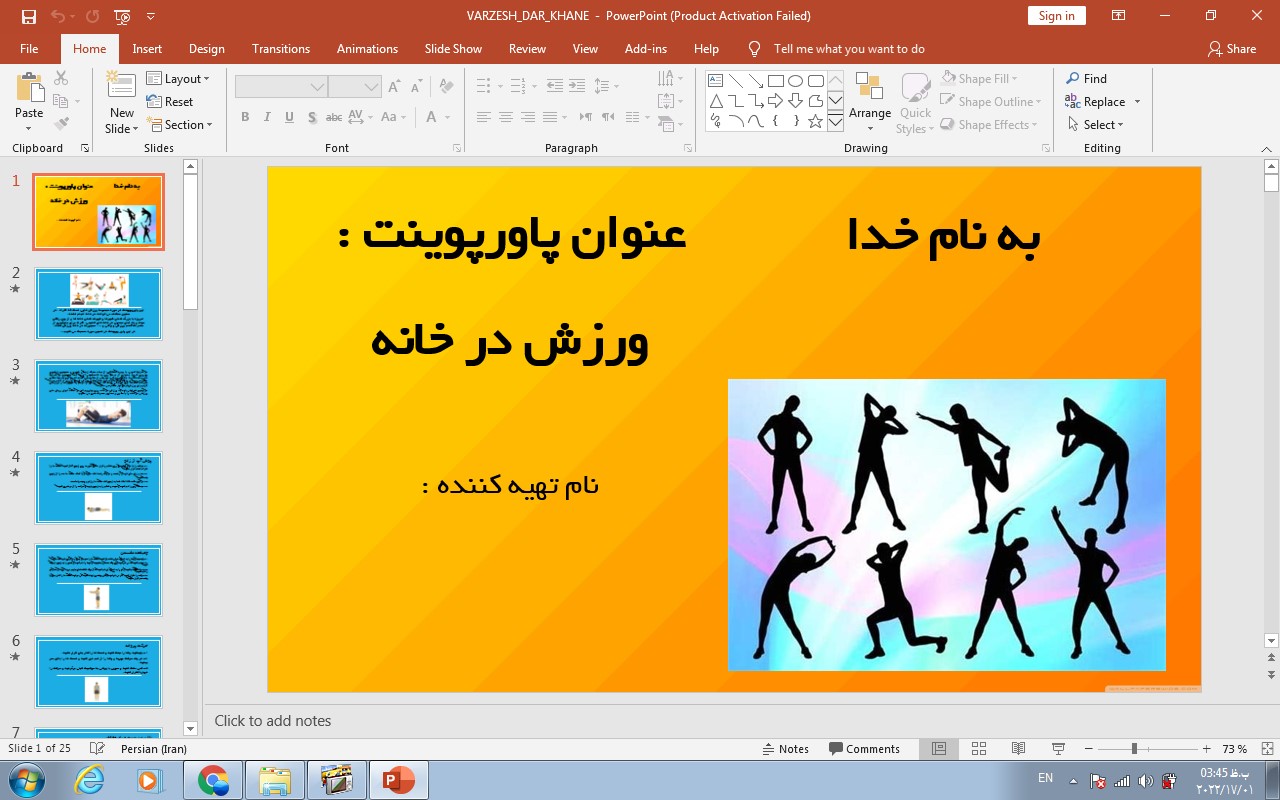This screenshot has height=800, width=1280.
Task: Toggle Normal view button in status bar
Action: click(939, 749)
